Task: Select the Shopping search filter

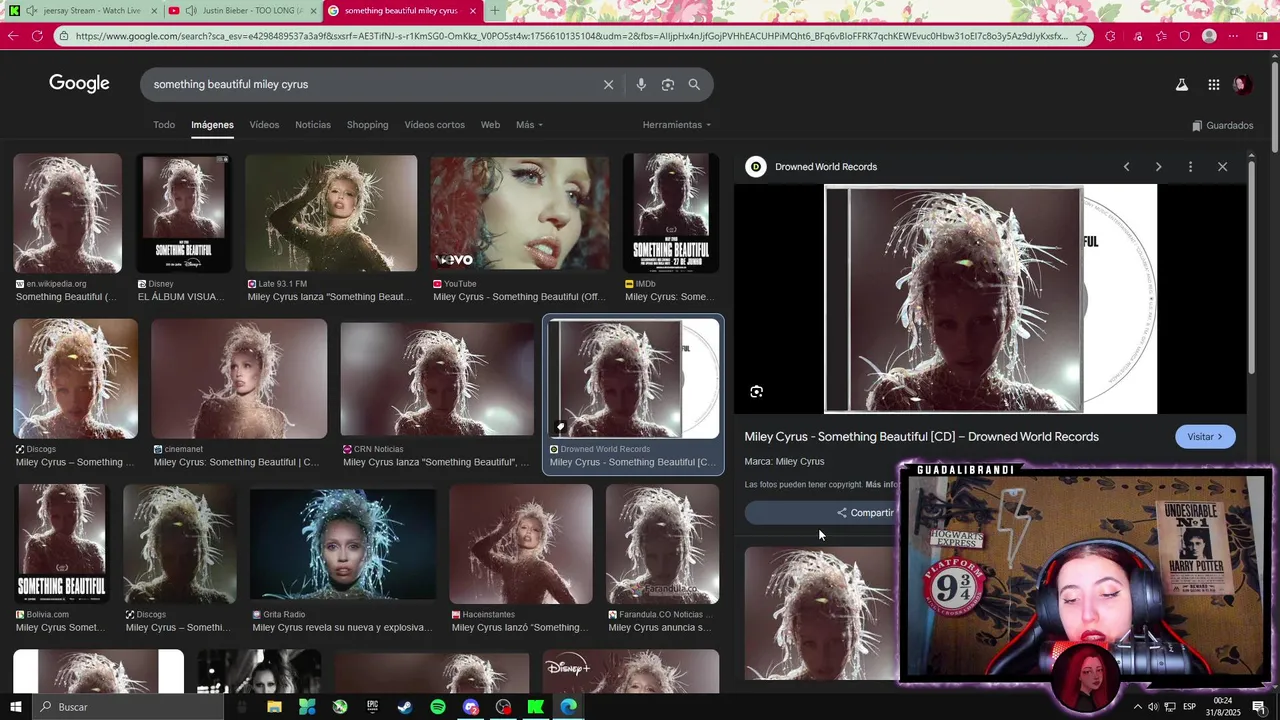Action: pos(367,125)
